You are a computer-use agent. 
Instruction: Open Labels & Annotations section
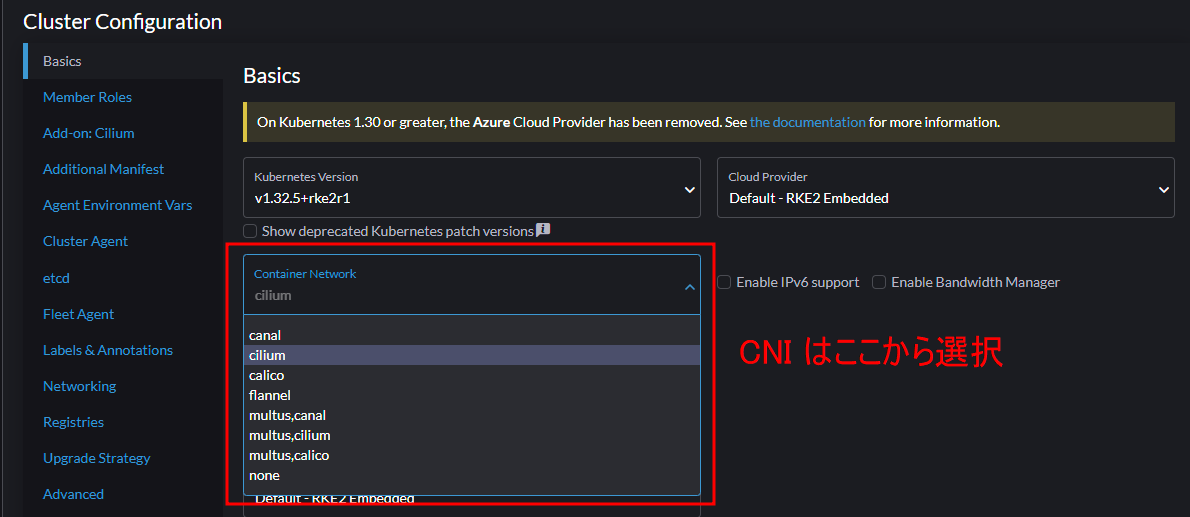pyautogui.click(x=108, y=350)
